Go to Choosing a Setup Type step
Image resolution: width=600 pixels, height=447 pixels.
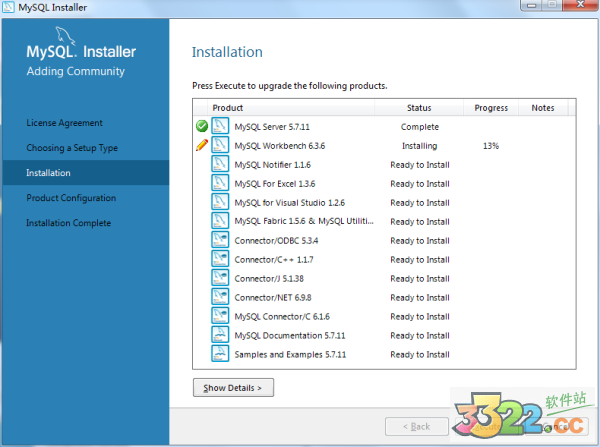[x=72, y=148]
